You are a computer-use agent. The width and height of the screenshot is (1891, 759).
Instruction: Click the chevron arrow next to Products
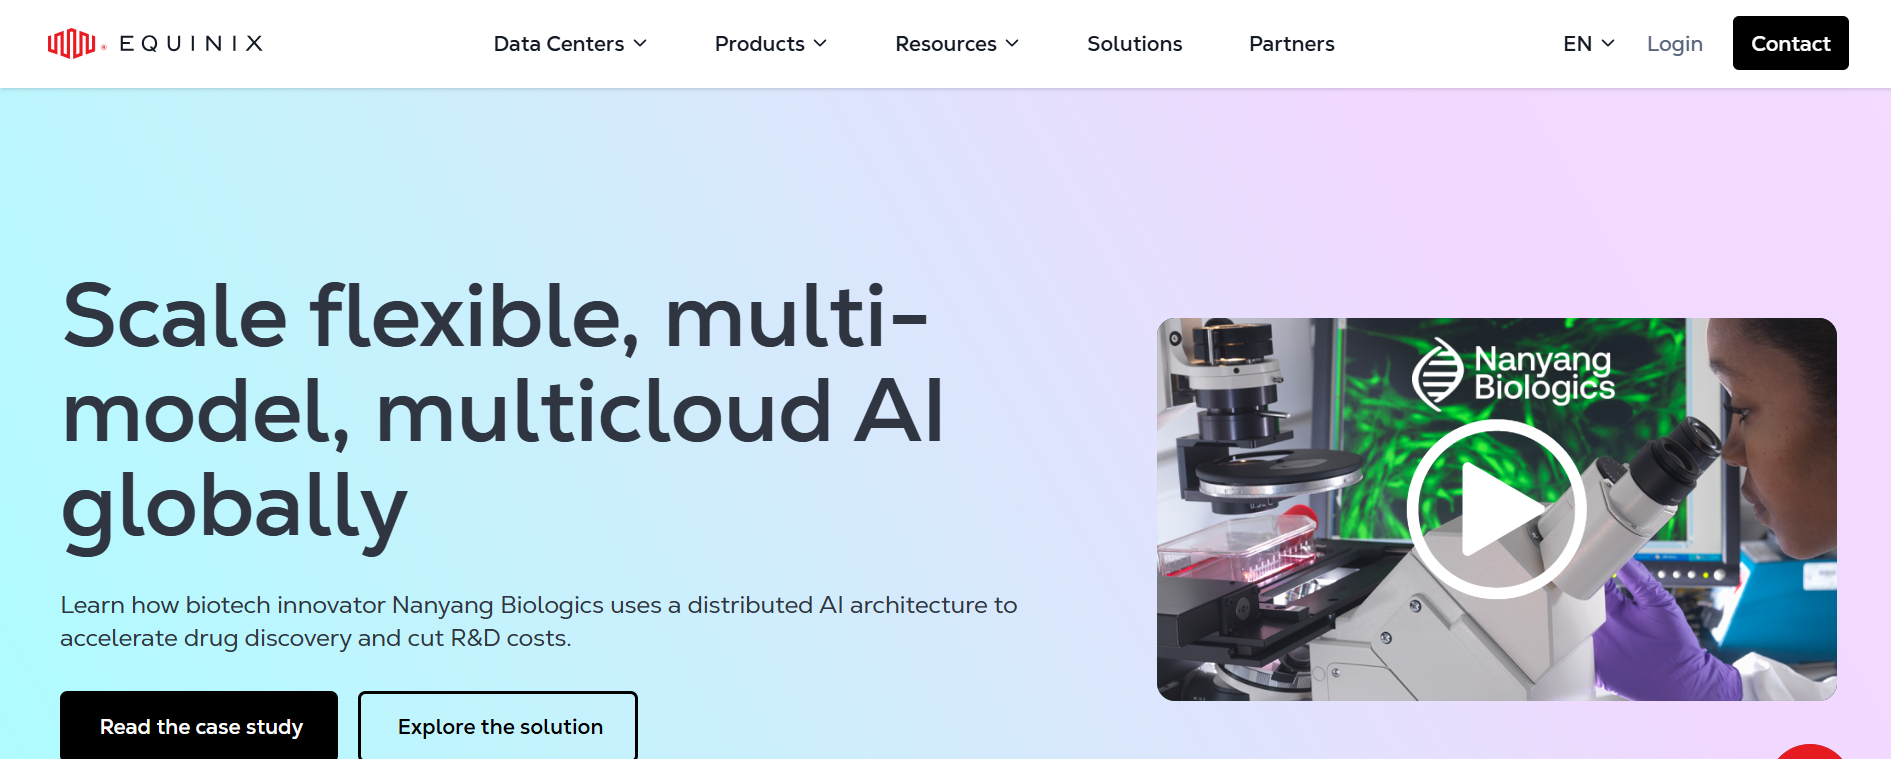click(x=821, y=44)
